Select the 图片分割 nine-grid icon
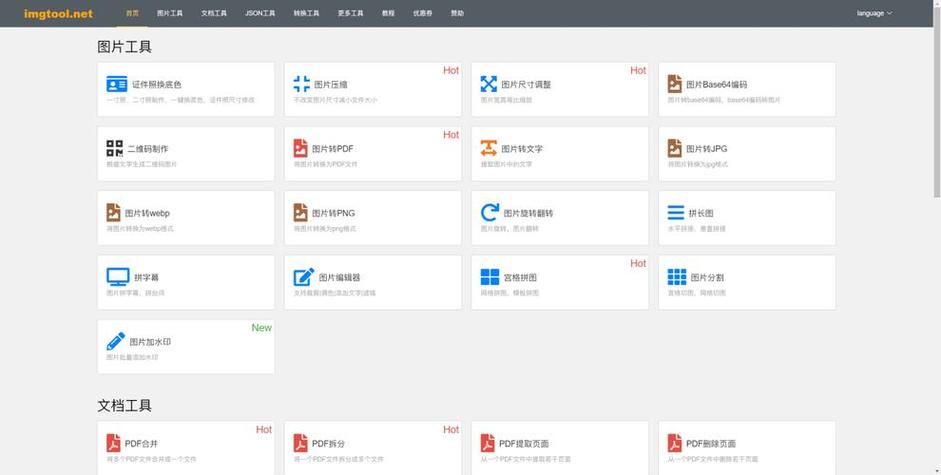The image size is (941, 475). [x=677, y=277]
